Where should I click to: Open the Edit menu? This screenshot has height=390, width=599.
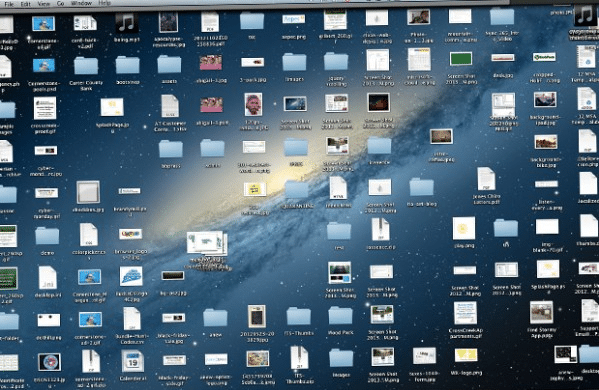point(26,4)
